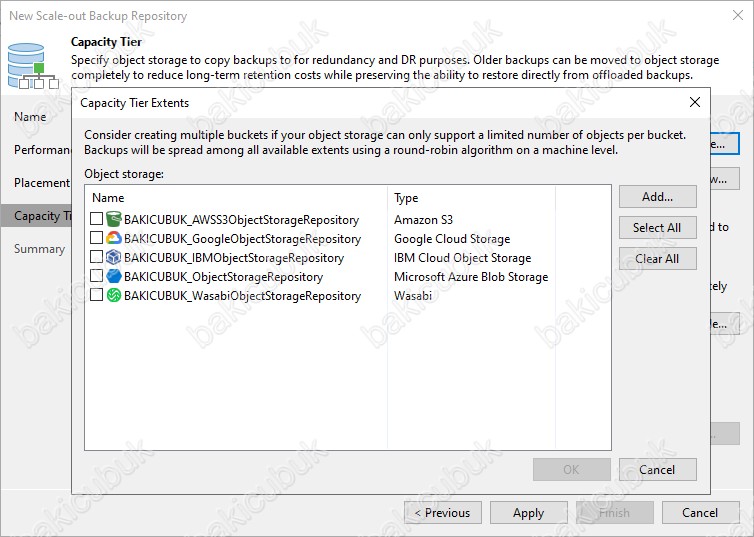Click the greyed-out OK button in Capacity Tier Extents
Screen dimensions: 754x537
pyautogui.click(x=571, y=469)
